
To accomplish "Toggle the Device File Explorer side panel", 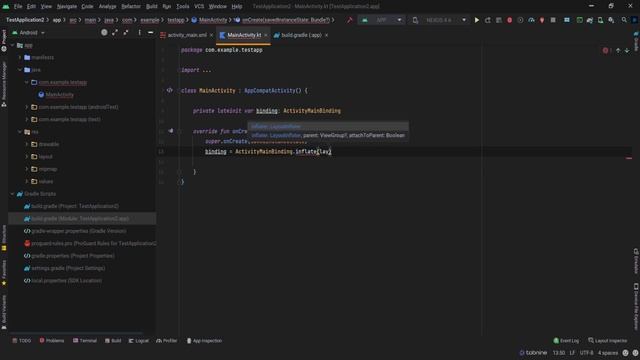I will pos(636,307).
